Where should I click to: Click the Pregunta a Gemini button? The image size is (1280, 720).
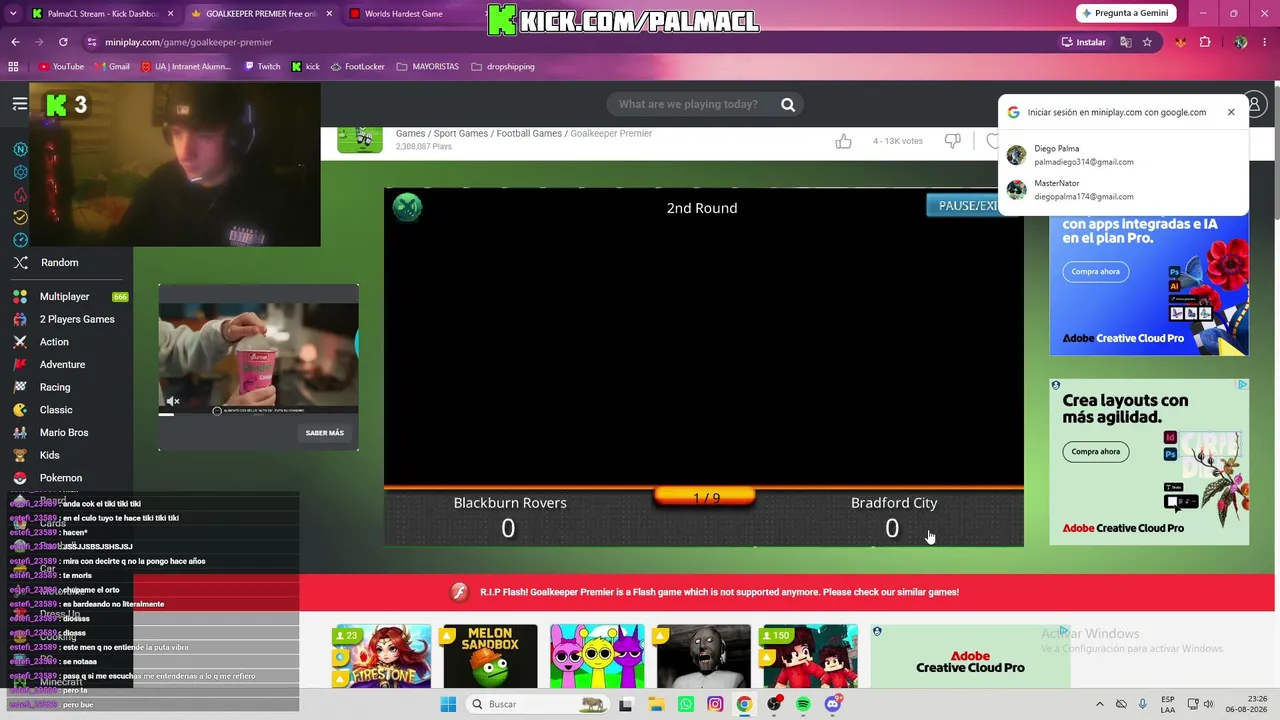tap(1124, 13)
